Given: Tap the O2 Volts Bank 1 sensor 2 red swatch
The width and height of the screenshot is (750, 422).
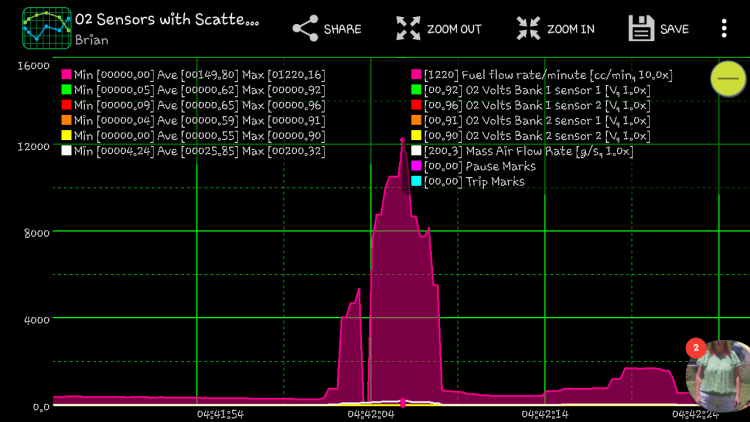Looking at the screenshot, I should click(x=416, y=105).
